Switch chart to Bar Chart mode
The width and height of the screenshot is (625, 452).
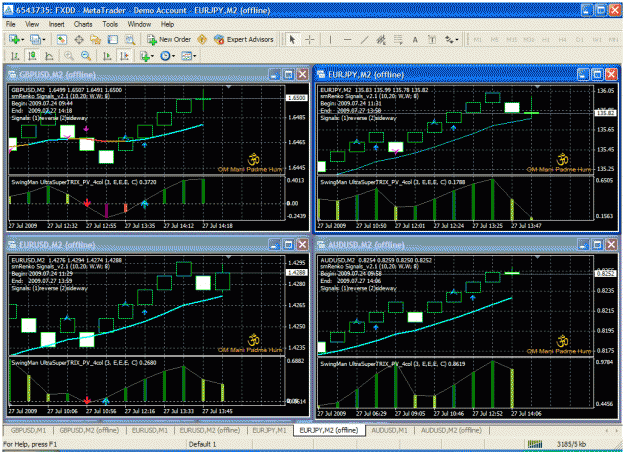[x=15, y=56]
